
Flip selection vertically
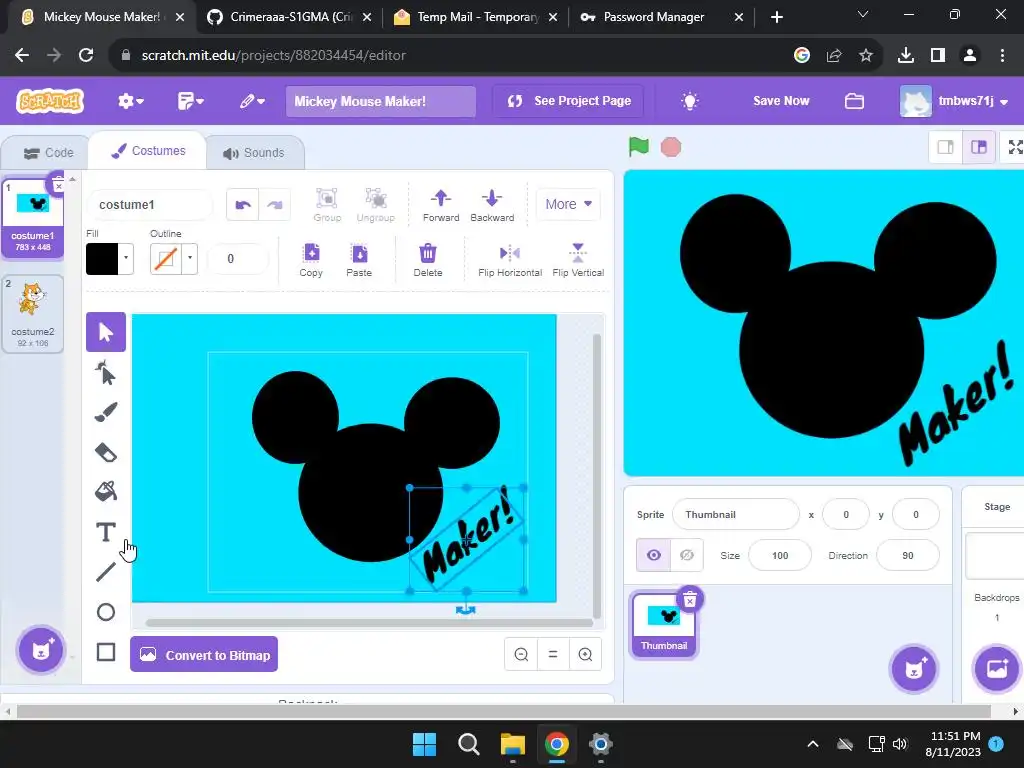coord(578,260)
